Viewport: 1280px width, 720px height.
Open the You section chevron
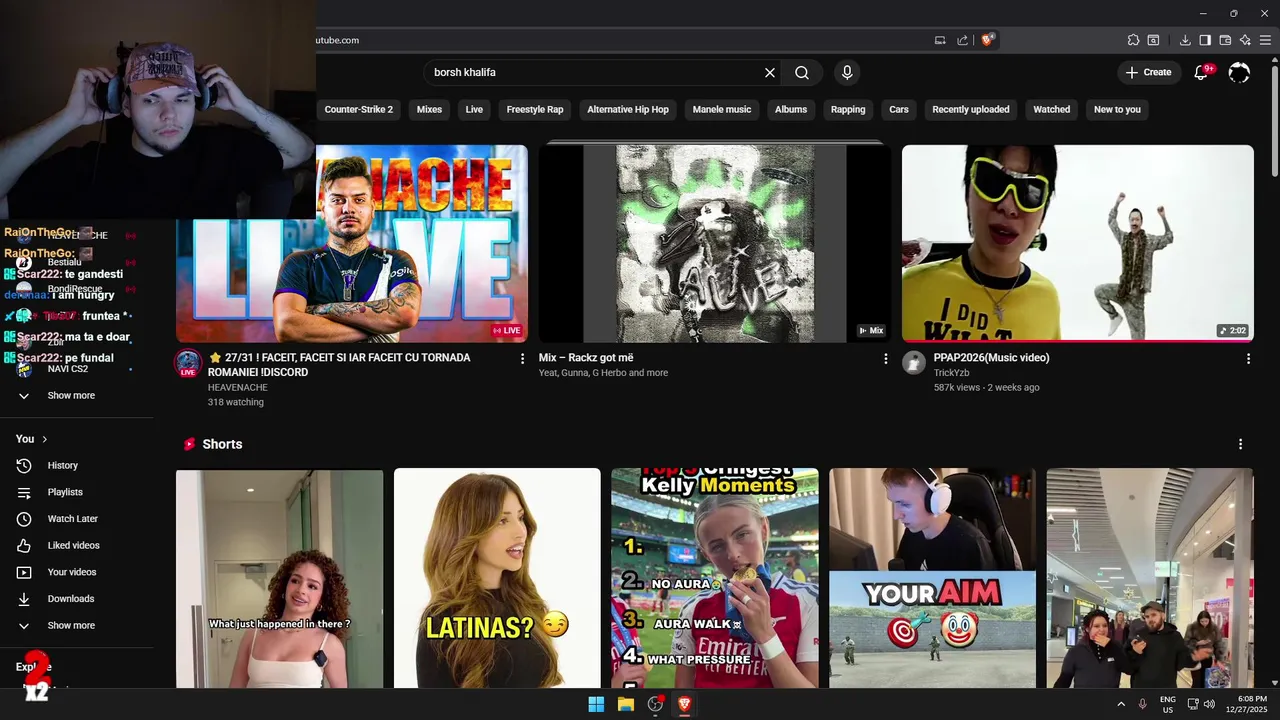45,439
